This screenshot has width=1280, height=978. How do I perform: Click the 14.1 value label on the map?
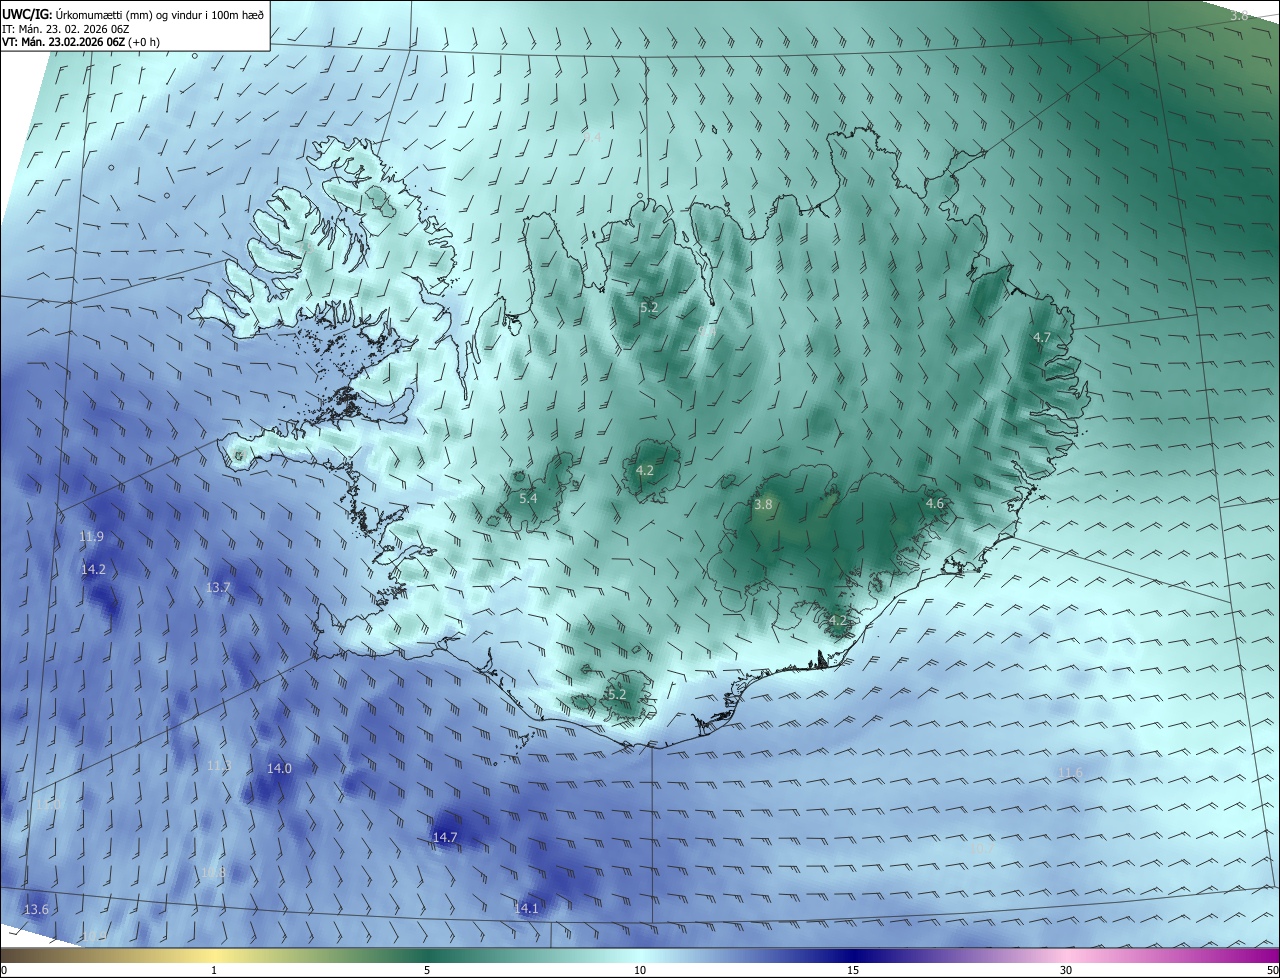[x=526, y=908]
